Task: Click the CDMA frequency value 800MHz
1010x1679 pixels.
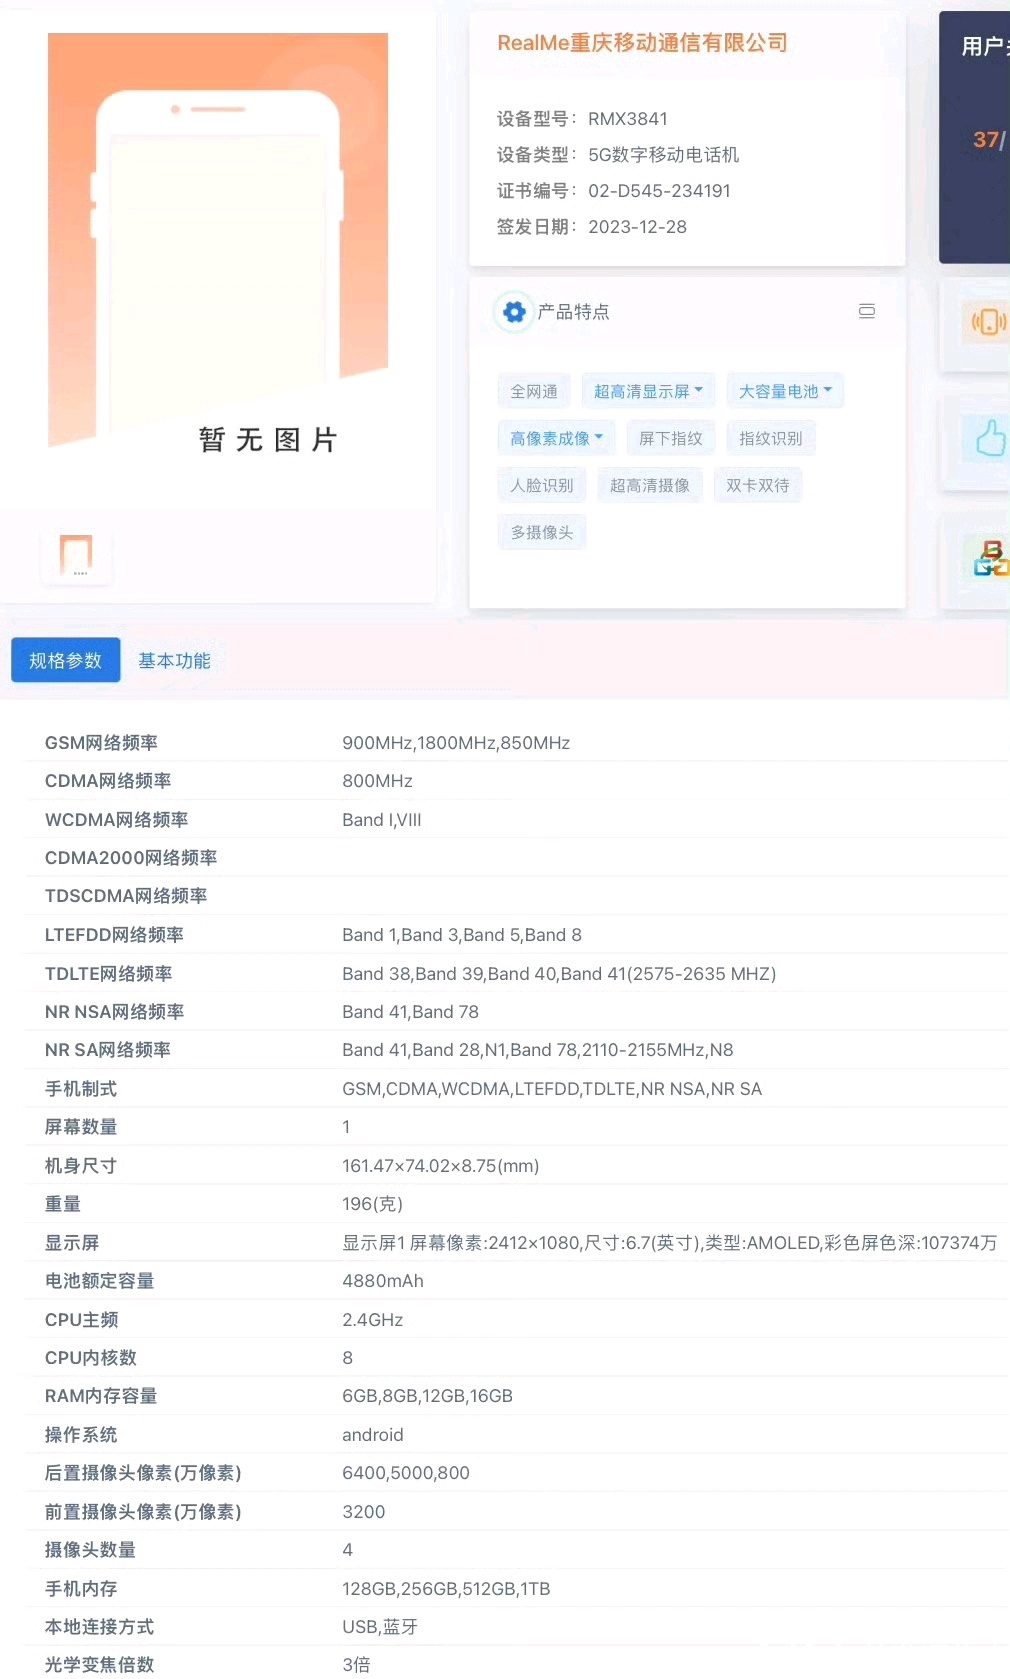Action: (377, 781)
